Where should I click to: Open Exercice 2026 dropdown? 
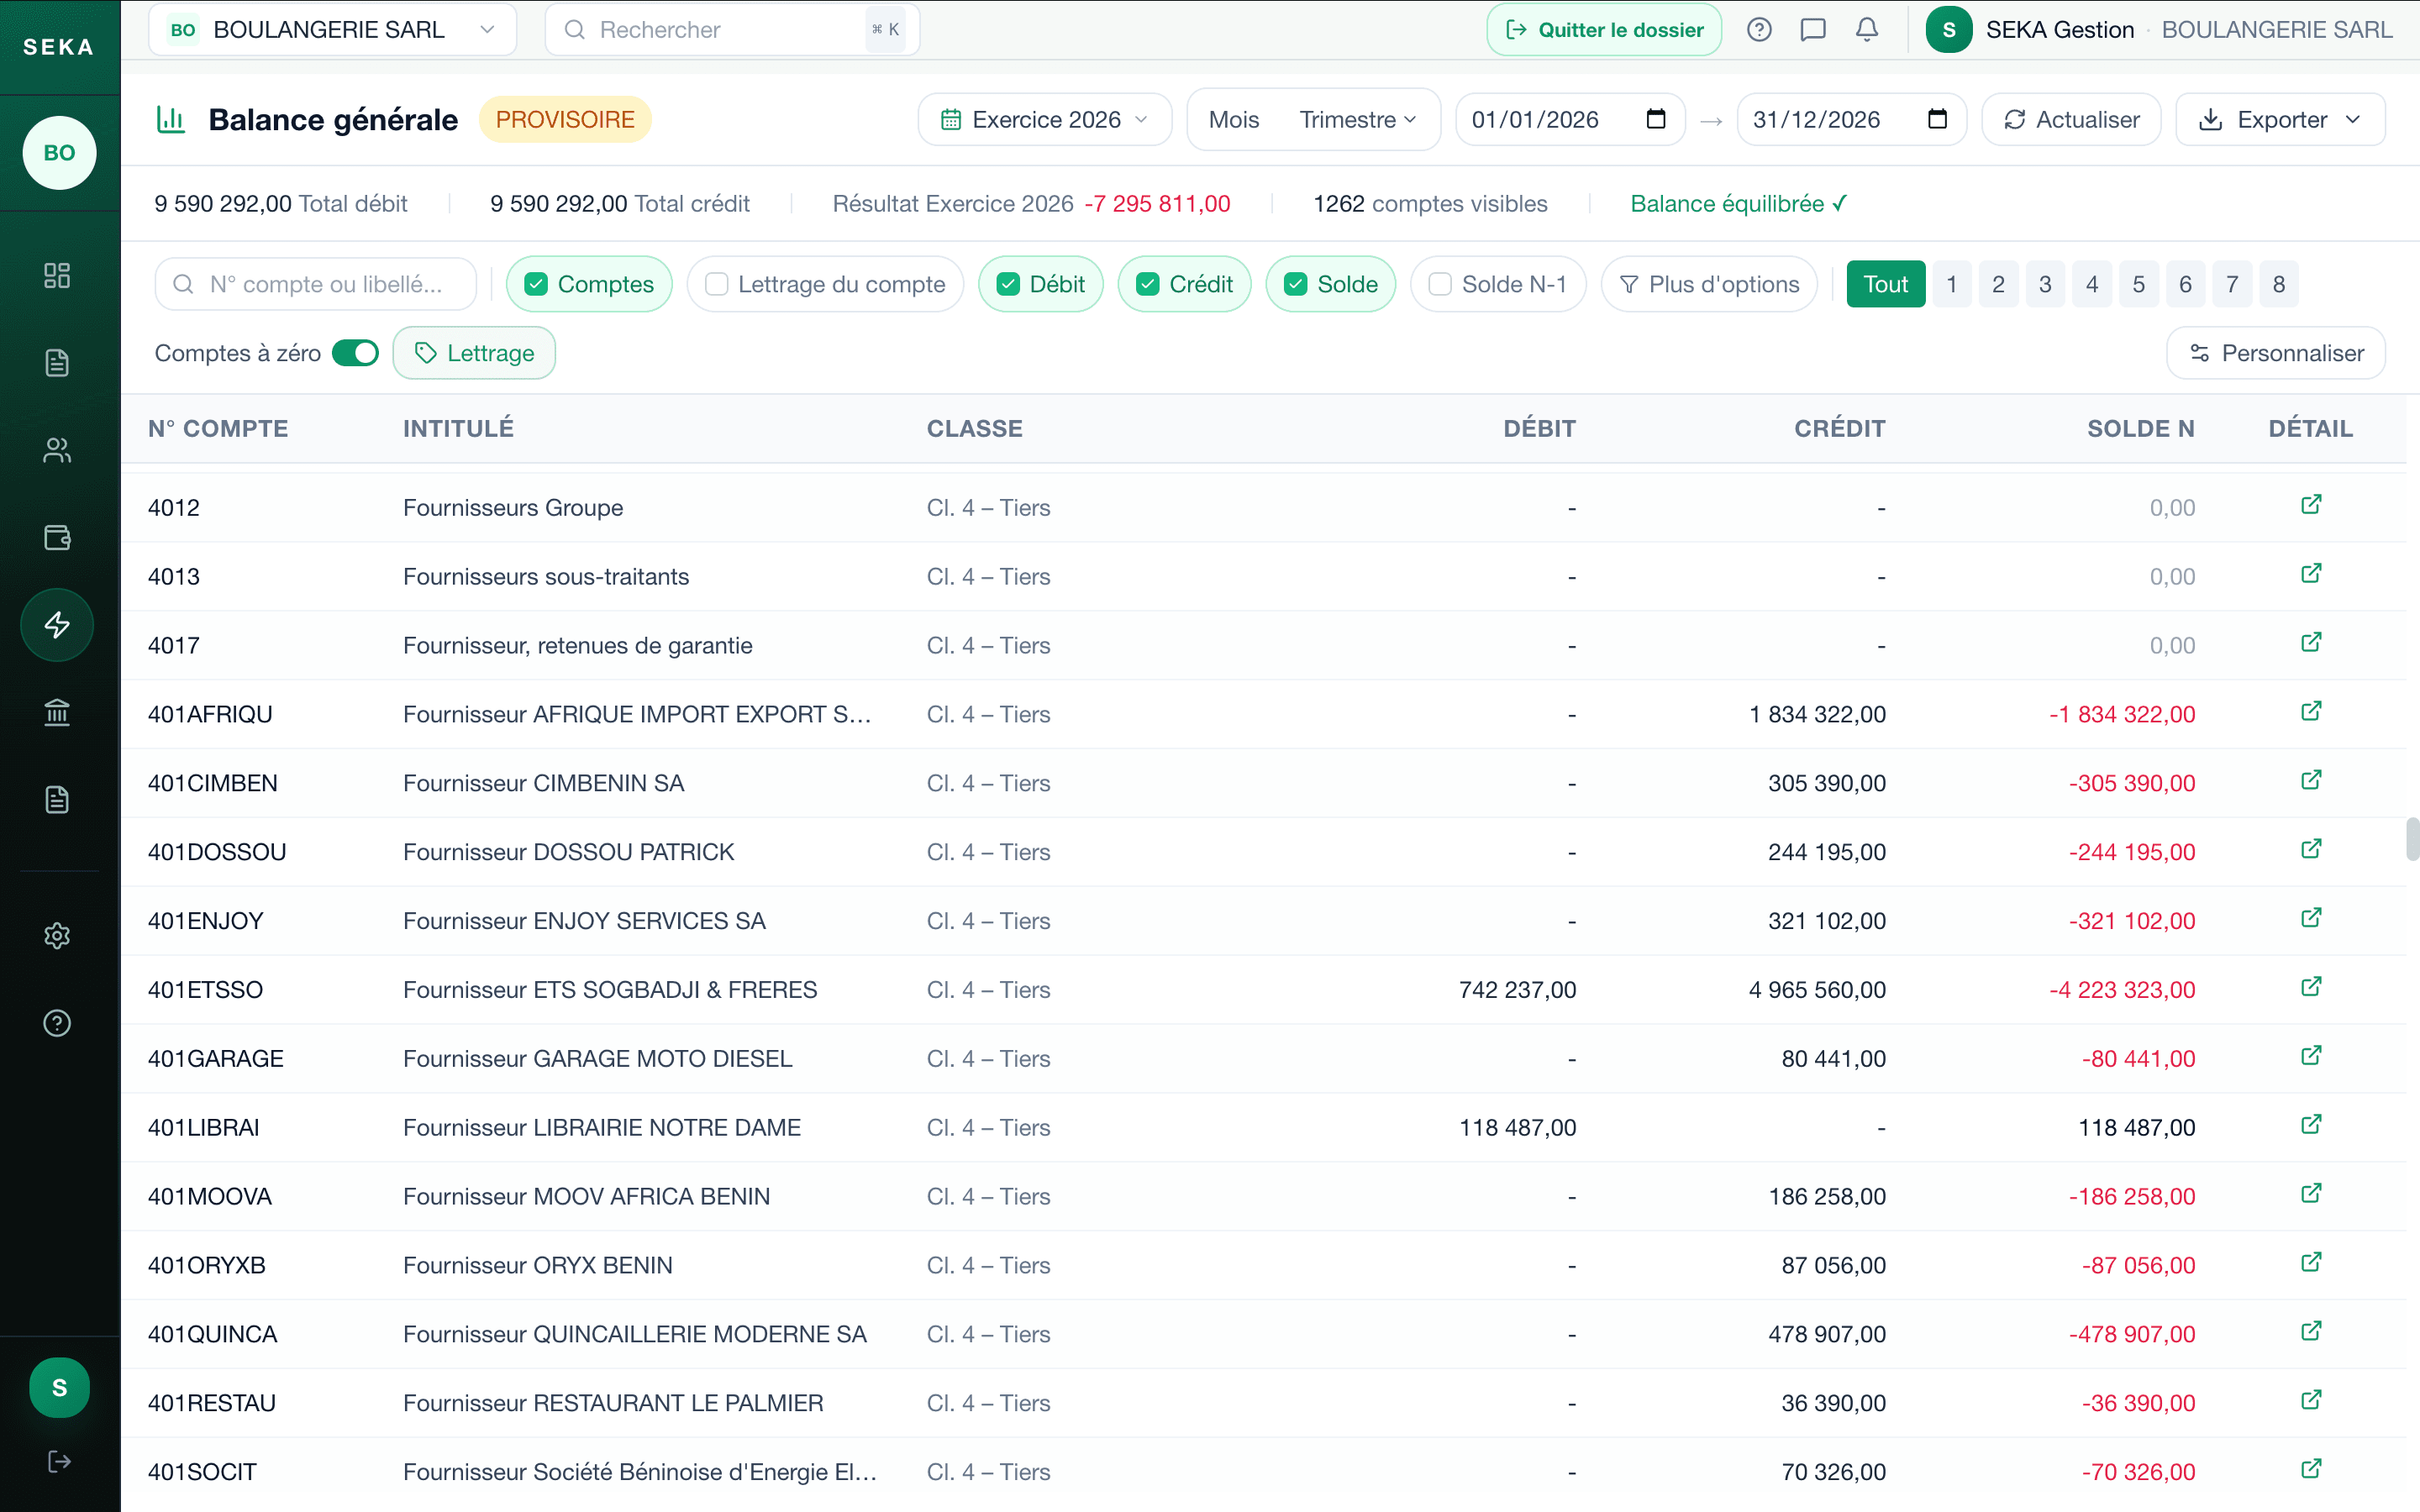(1045, 120)
